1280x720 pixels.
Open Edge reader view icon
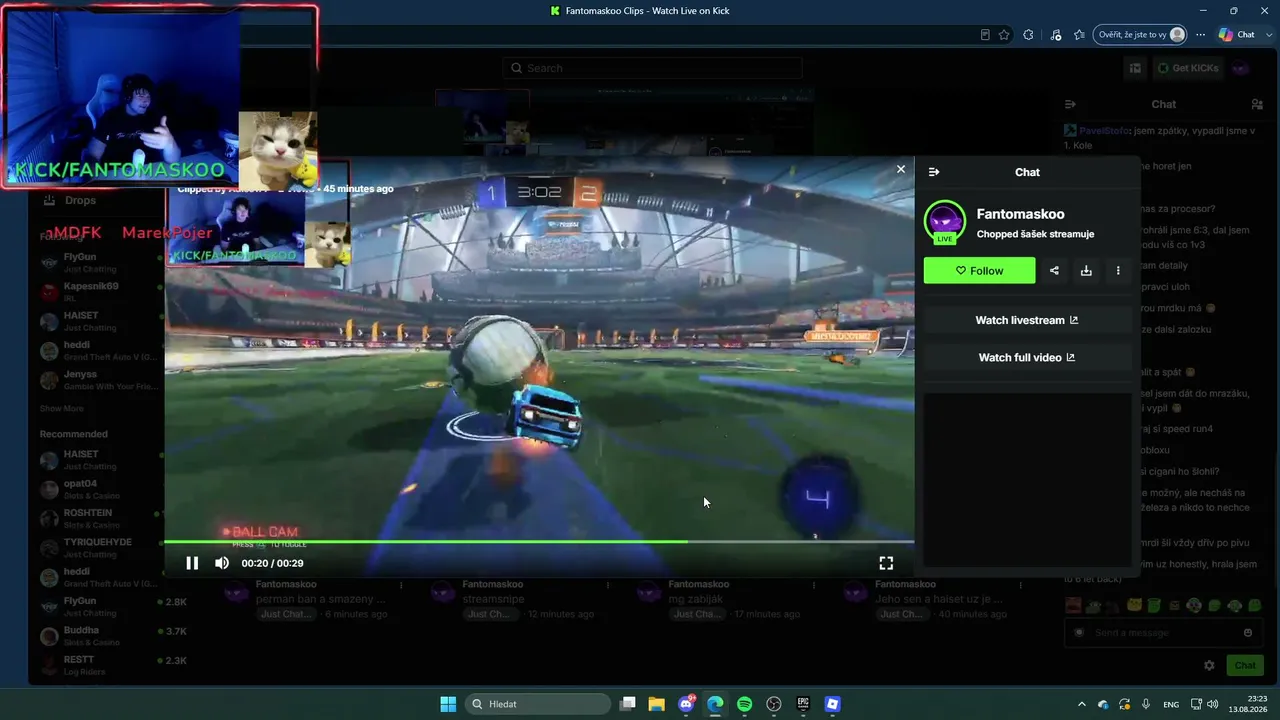click(x=985, y=35)
